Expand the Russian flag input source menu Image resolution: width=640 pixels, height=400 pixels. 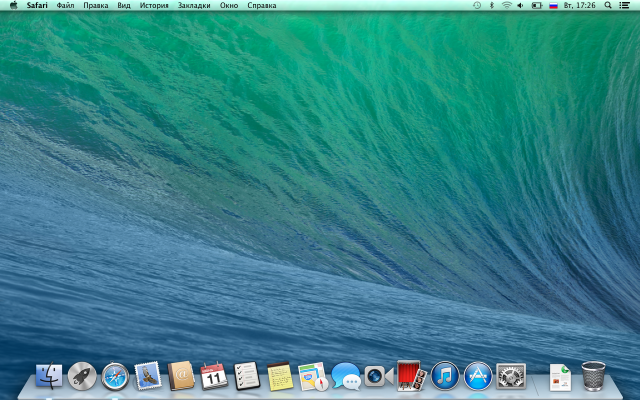[552, 5]
